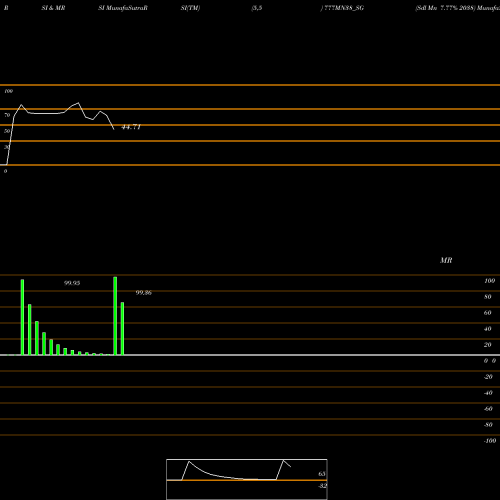Click the 'SI MunafaSutraR' header text
Screen dimensions: 500x500
[123, 8]
